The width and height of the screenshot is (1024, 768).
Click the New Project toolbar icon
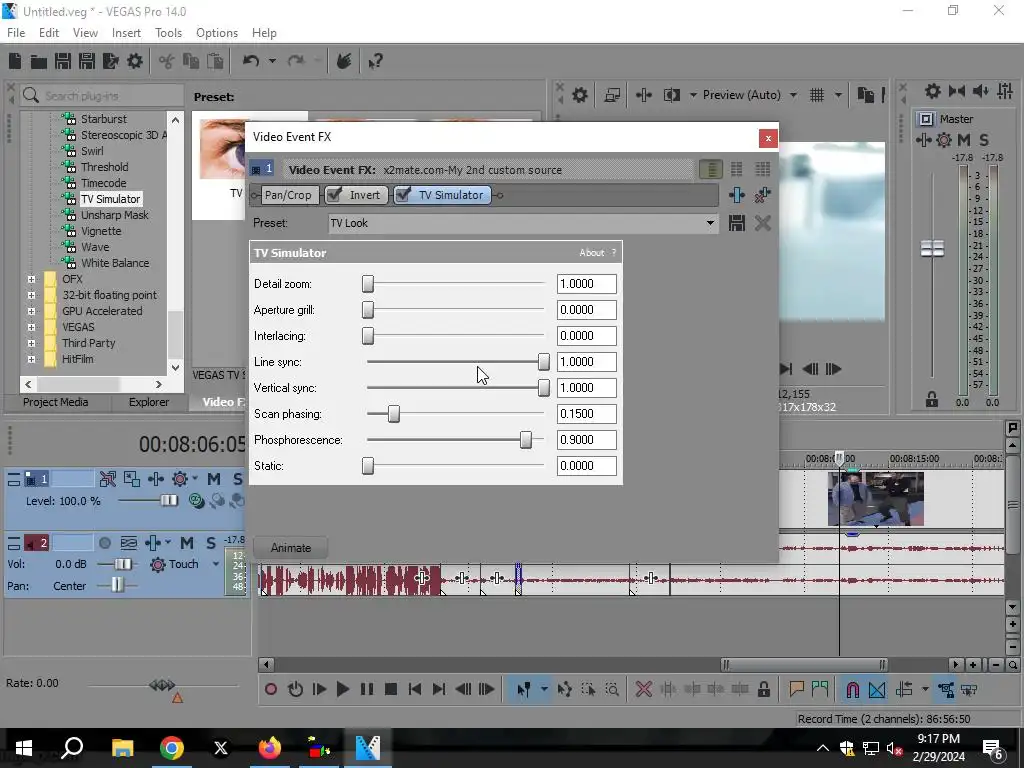pos(15,61)
